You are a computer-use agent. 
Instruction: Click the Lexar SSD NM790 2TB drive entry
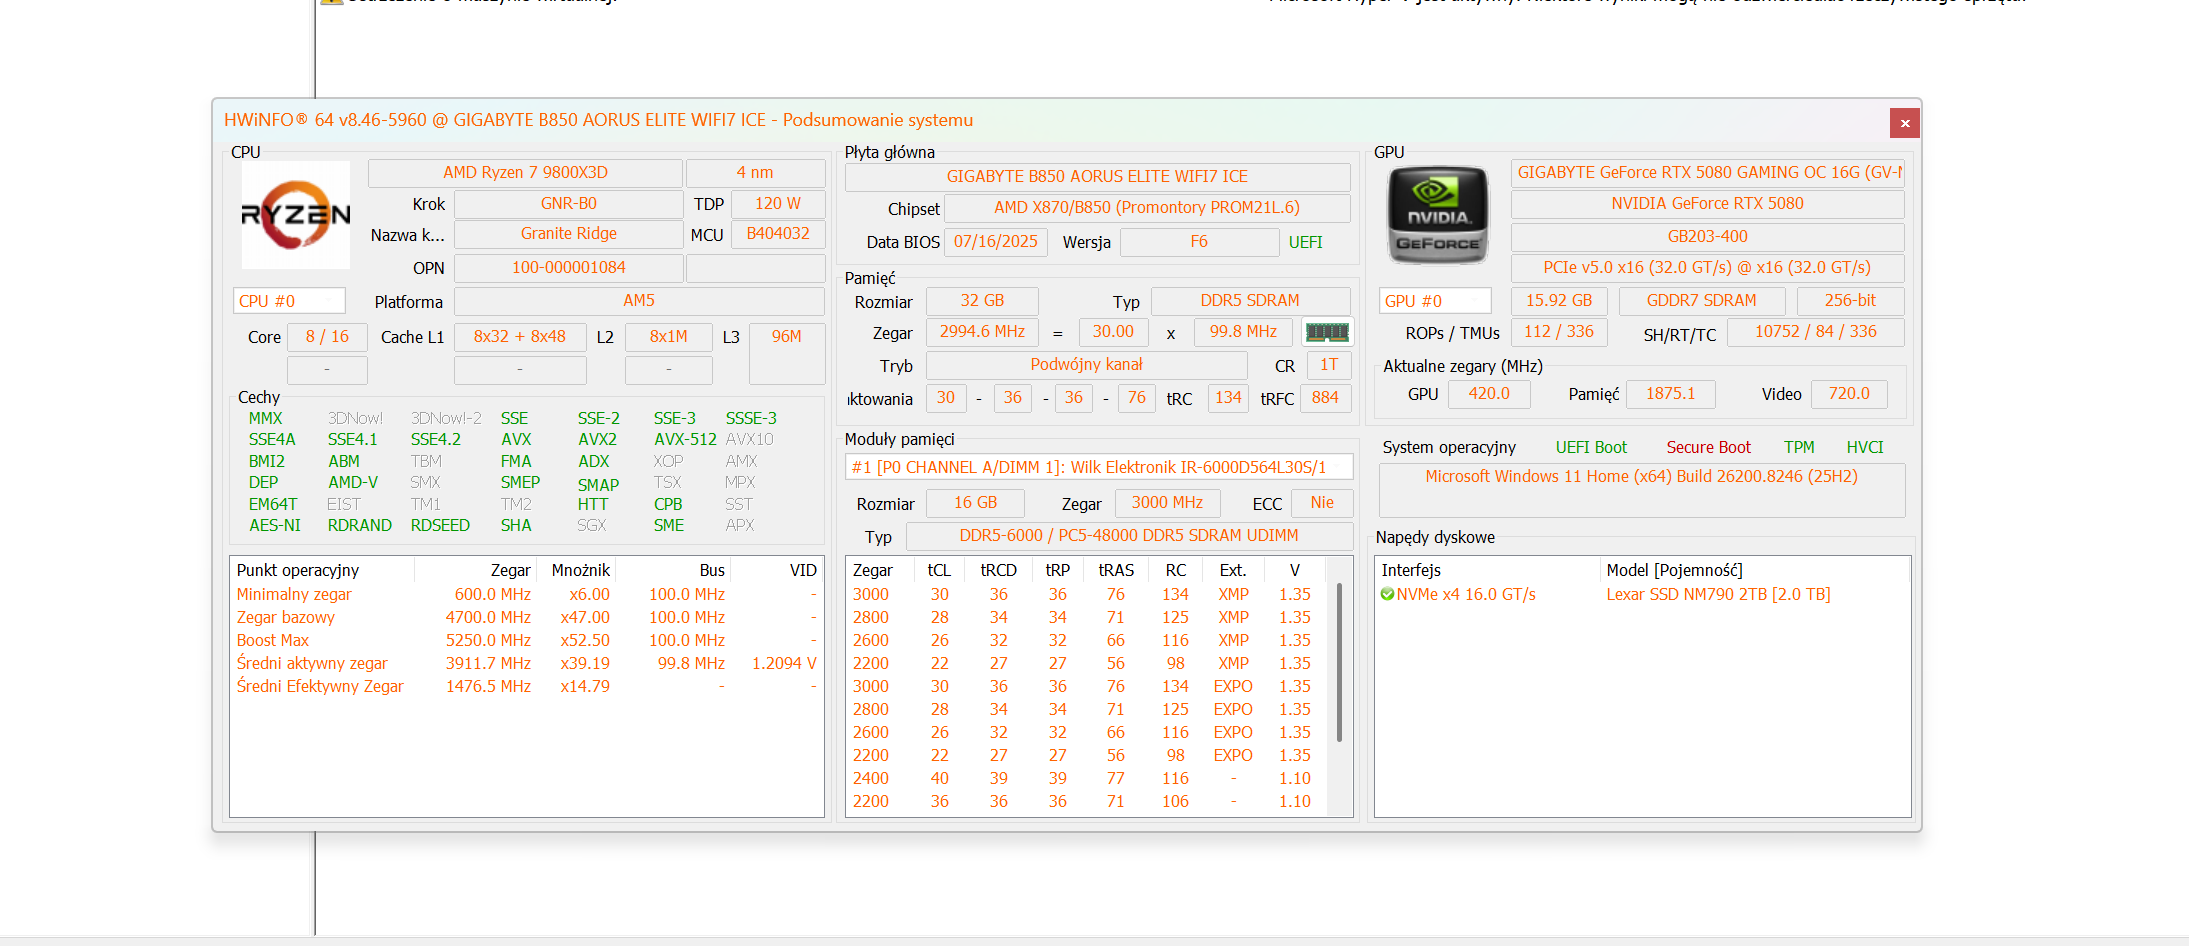click(1718, 594)
